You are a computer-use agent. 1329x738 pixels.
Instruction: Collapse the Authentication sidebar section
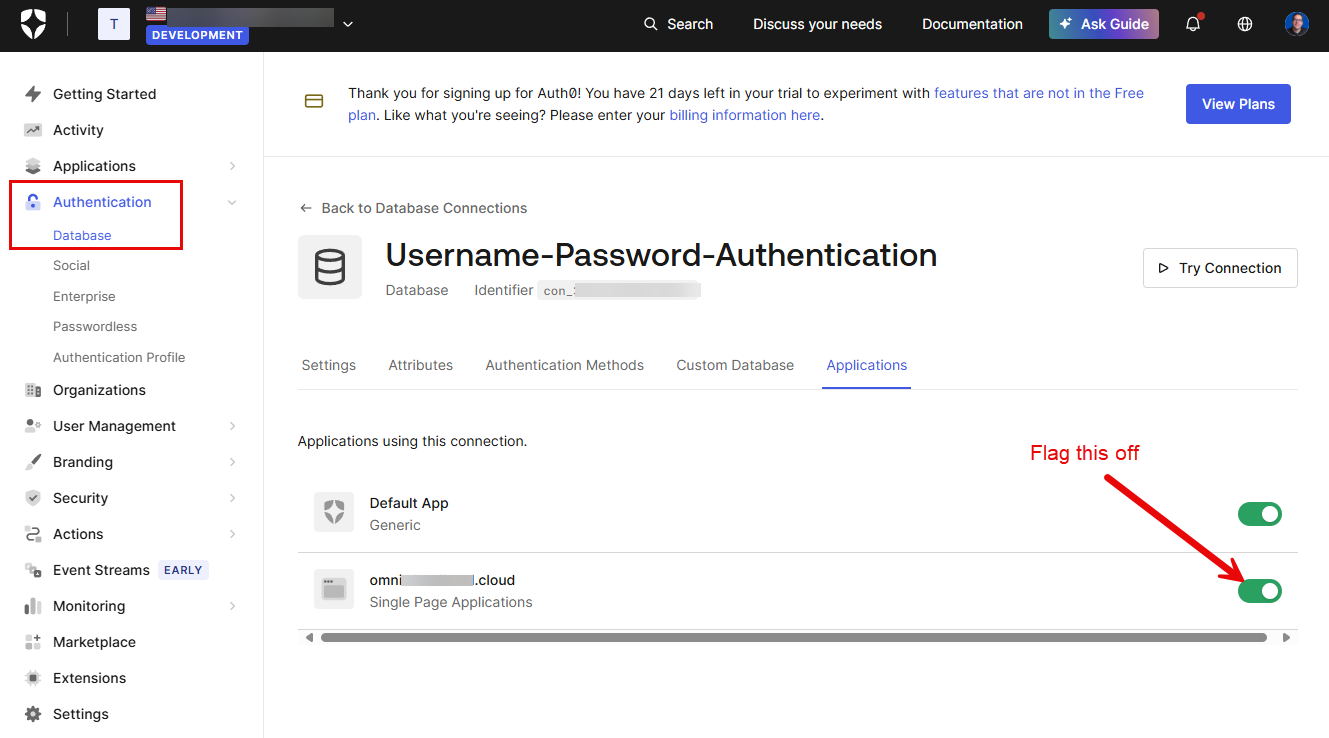232,202
